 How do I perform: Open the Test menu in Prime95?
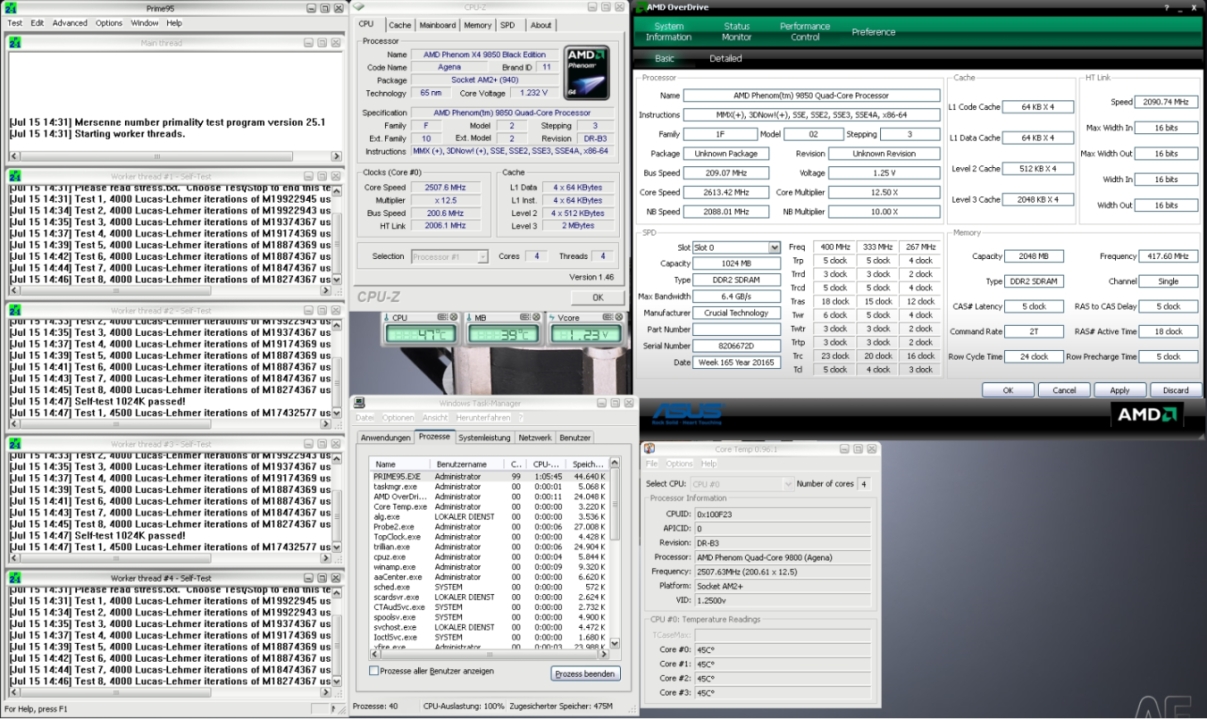click(15, 23)
